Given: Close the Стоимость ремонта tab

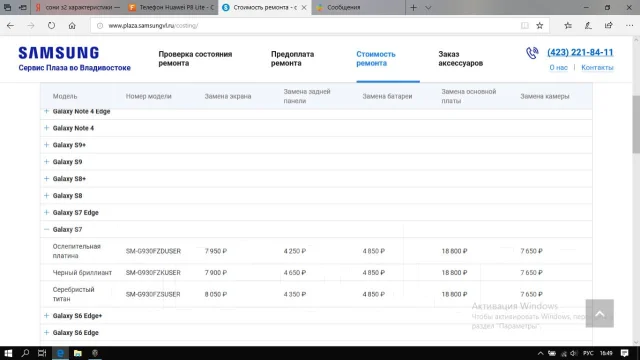Looking at the screenshot, I should click(304, 7).
